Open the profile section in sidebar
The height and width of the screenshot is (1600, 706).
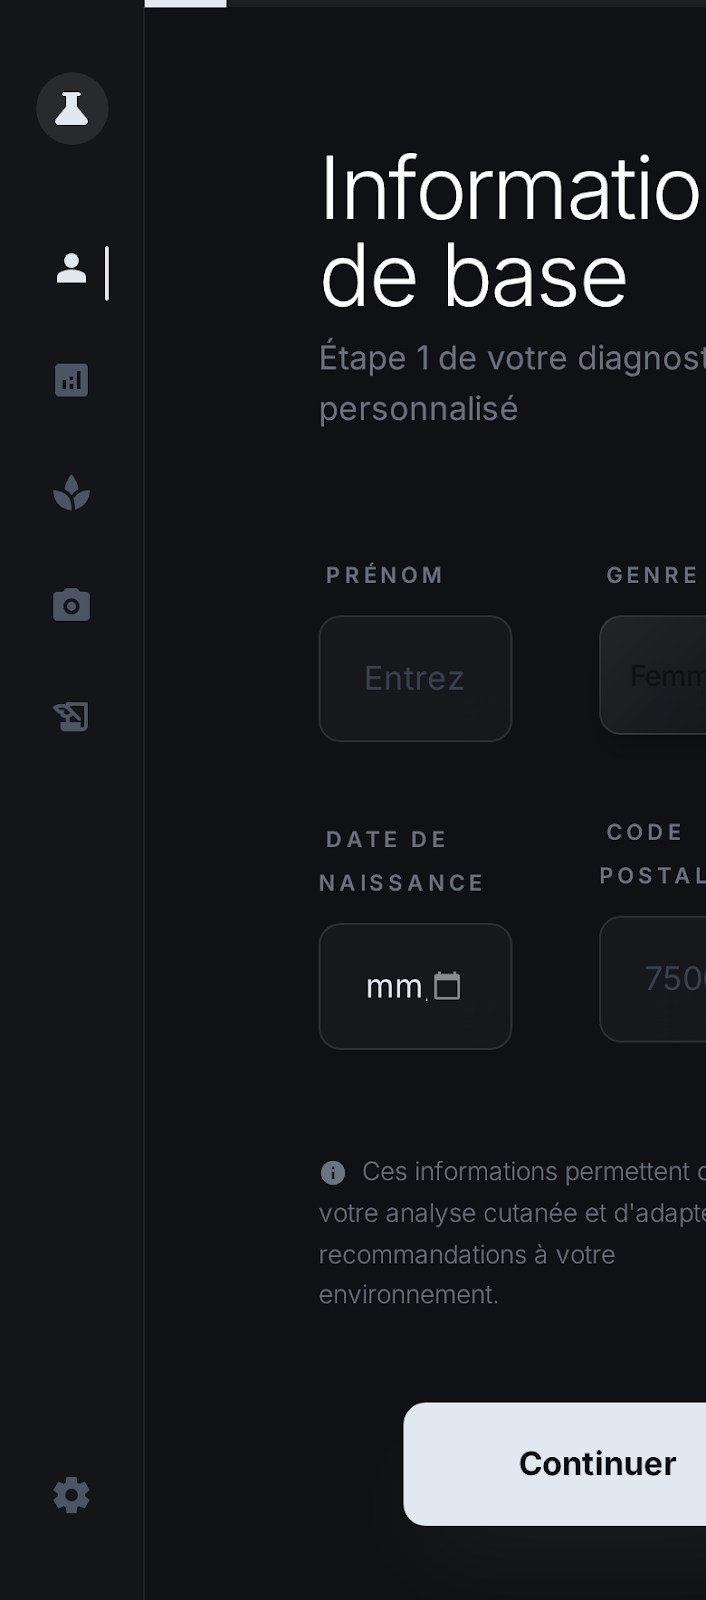coord(72,269)
